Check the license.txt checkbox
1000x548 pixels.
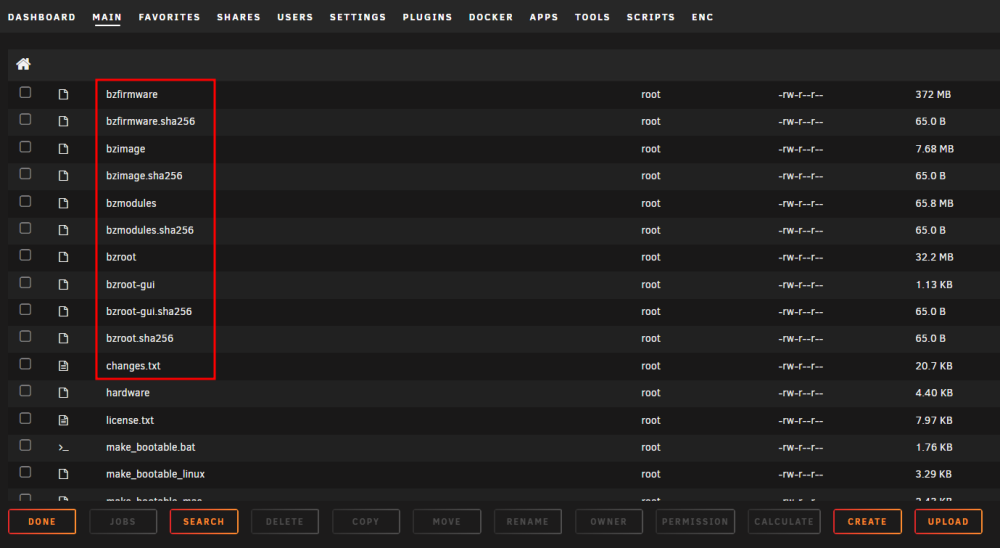pos(25,418)
